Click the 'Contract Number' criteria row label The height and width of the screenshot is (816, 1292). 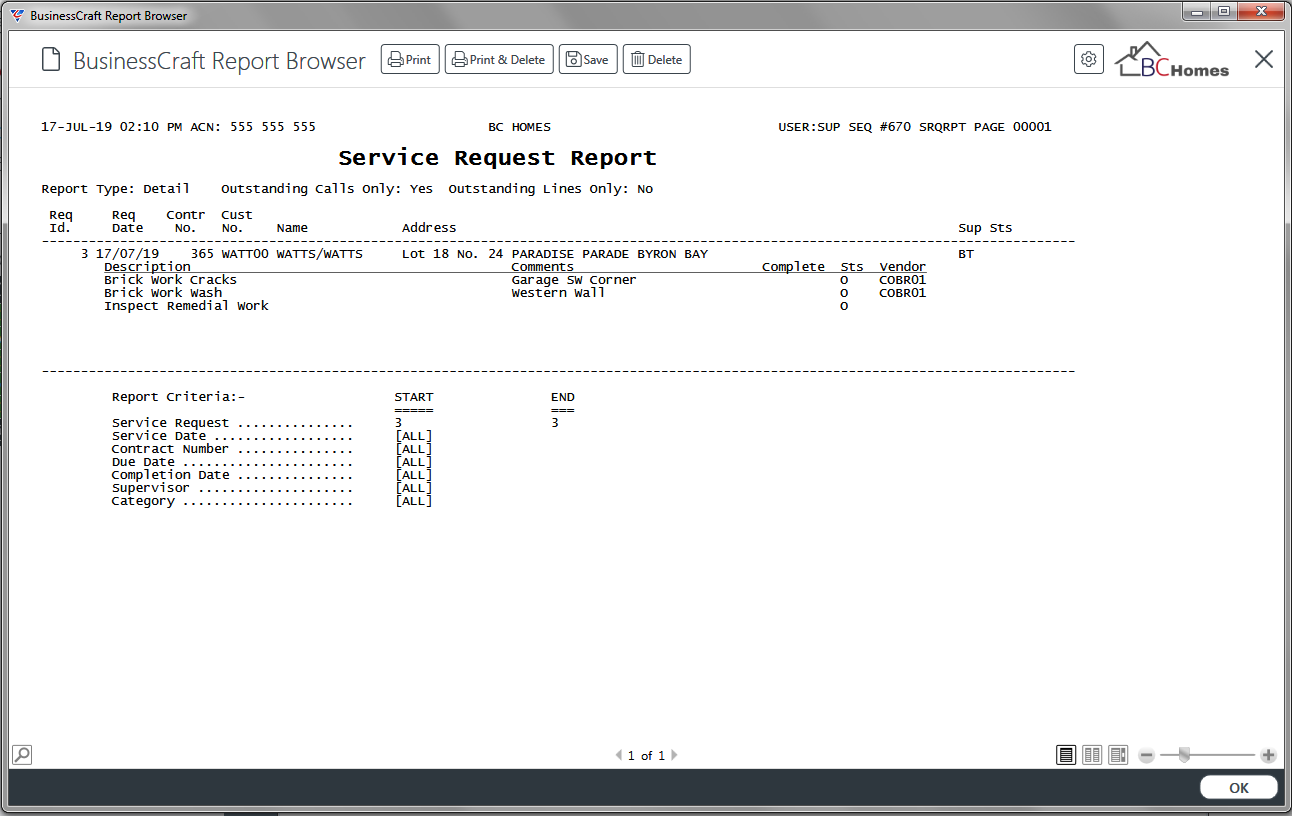tap(170, 449)
